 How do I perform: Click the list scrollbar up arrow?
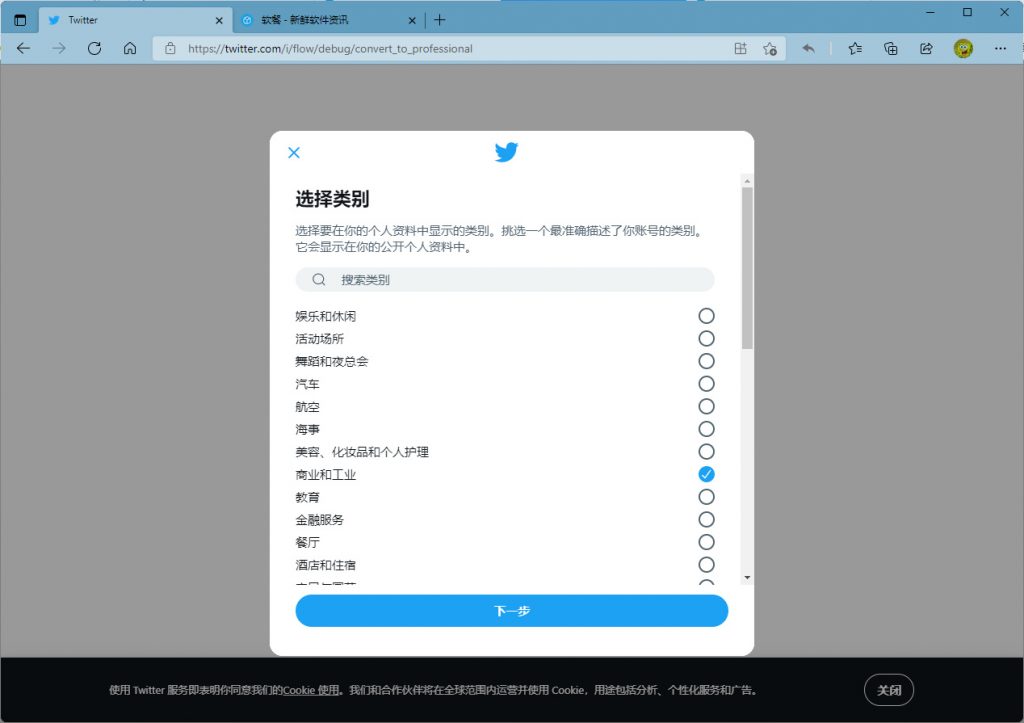747,181
